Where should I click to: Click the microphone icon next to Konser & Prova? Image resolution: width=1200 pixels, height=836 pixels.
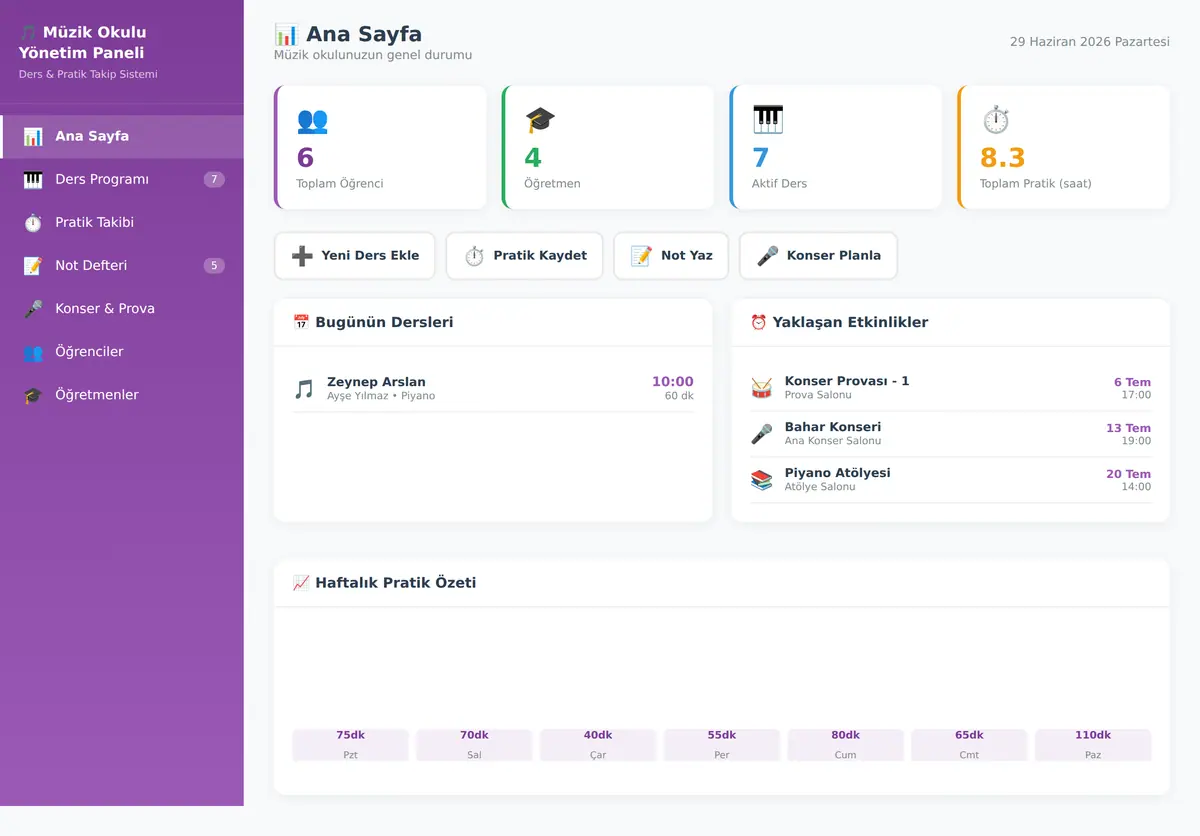coord(33,309)
